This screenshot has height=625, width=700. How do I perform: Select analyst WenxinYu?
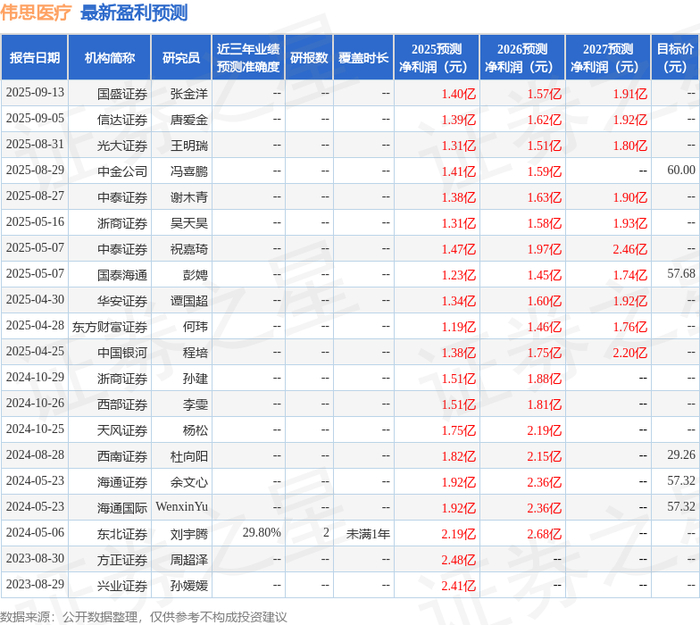point(182,507)
